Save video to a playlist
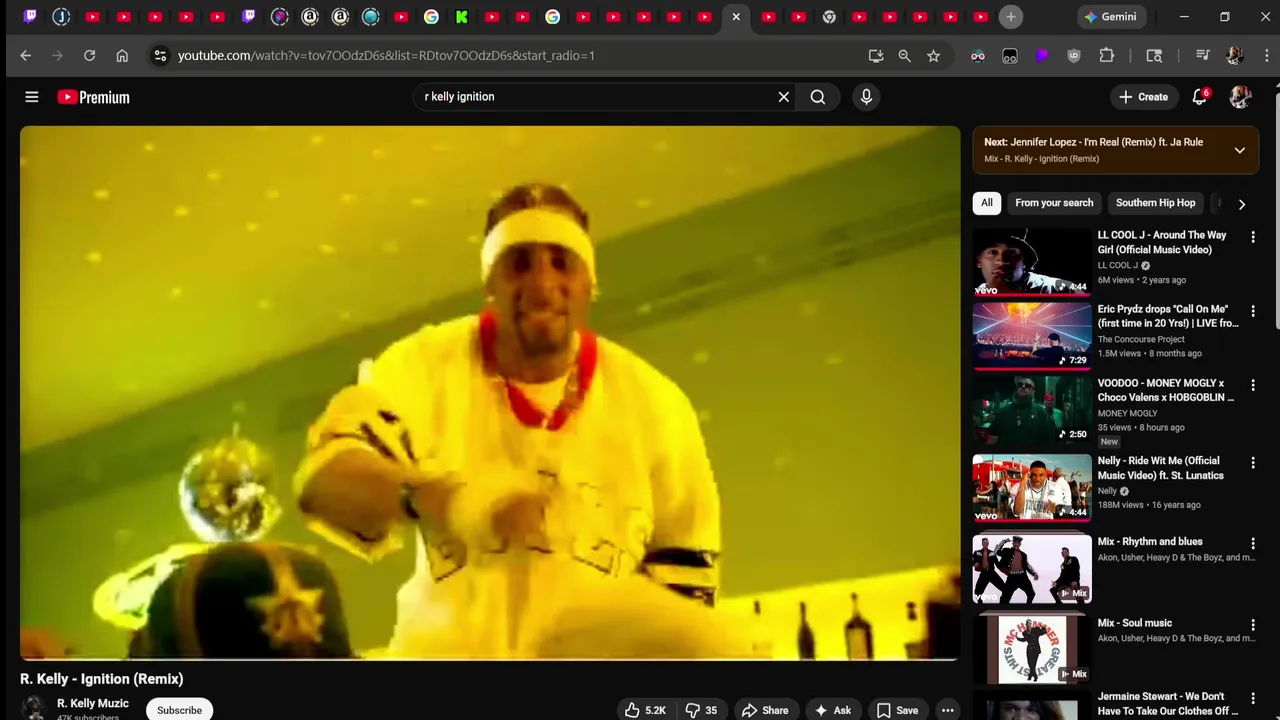The image size is (1280, 720). pyautogui.click(x=897, y=710)
